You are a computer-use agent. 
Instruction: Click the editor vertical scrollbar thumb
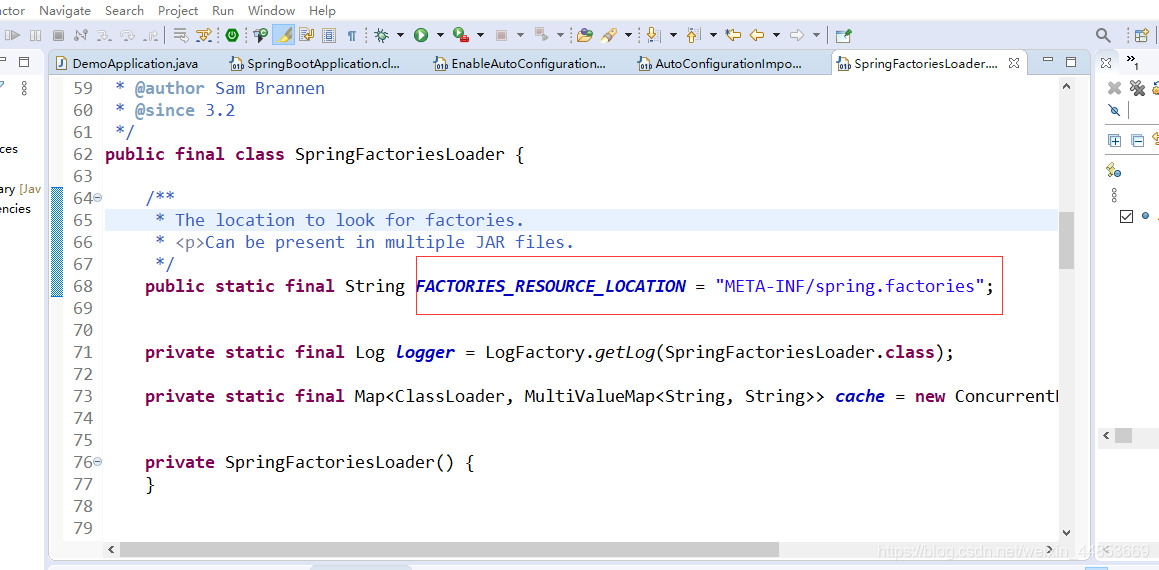(x=1066, y=240)
